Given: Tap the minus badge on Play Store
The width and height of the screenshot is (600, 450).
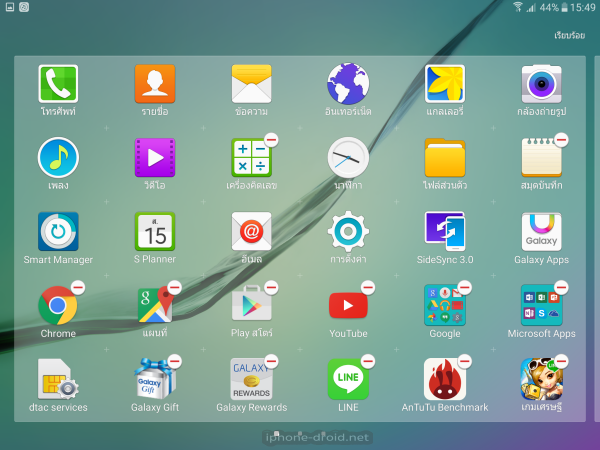Looking at the screenshot, I should (x=271, y=287).
